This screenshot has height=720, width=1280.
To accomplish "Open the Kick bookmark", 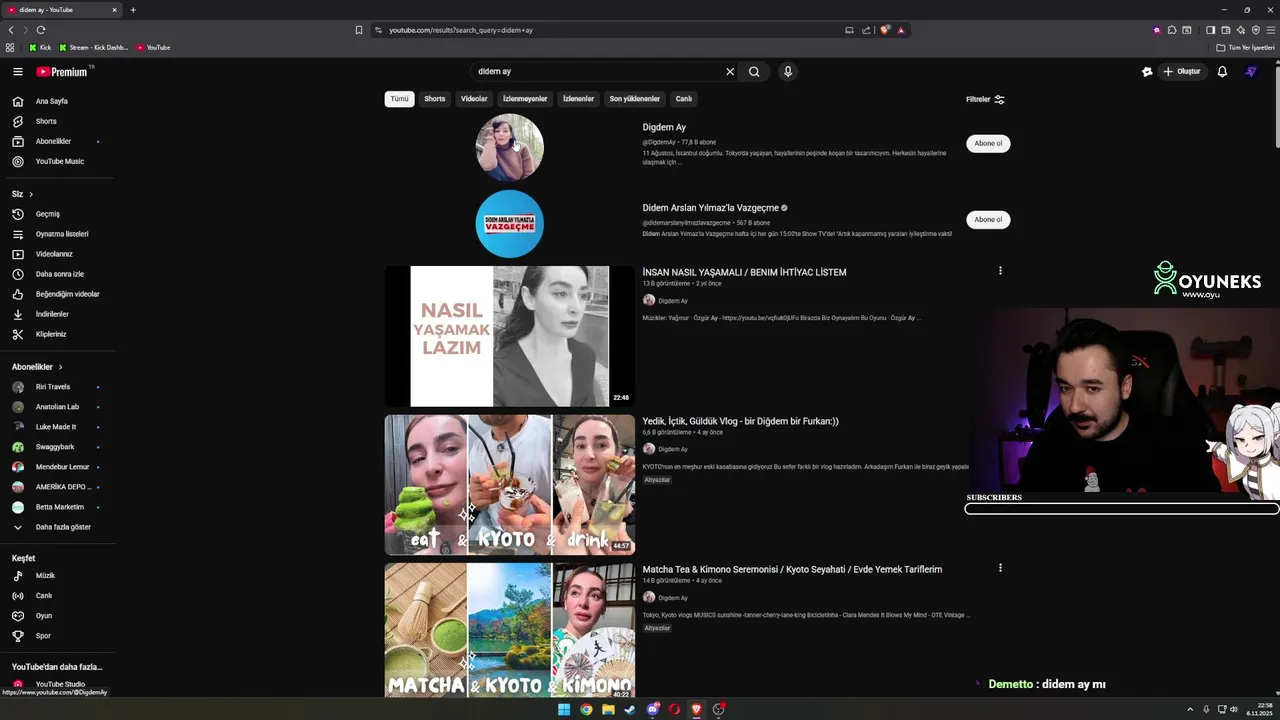I will click(40, 47).
